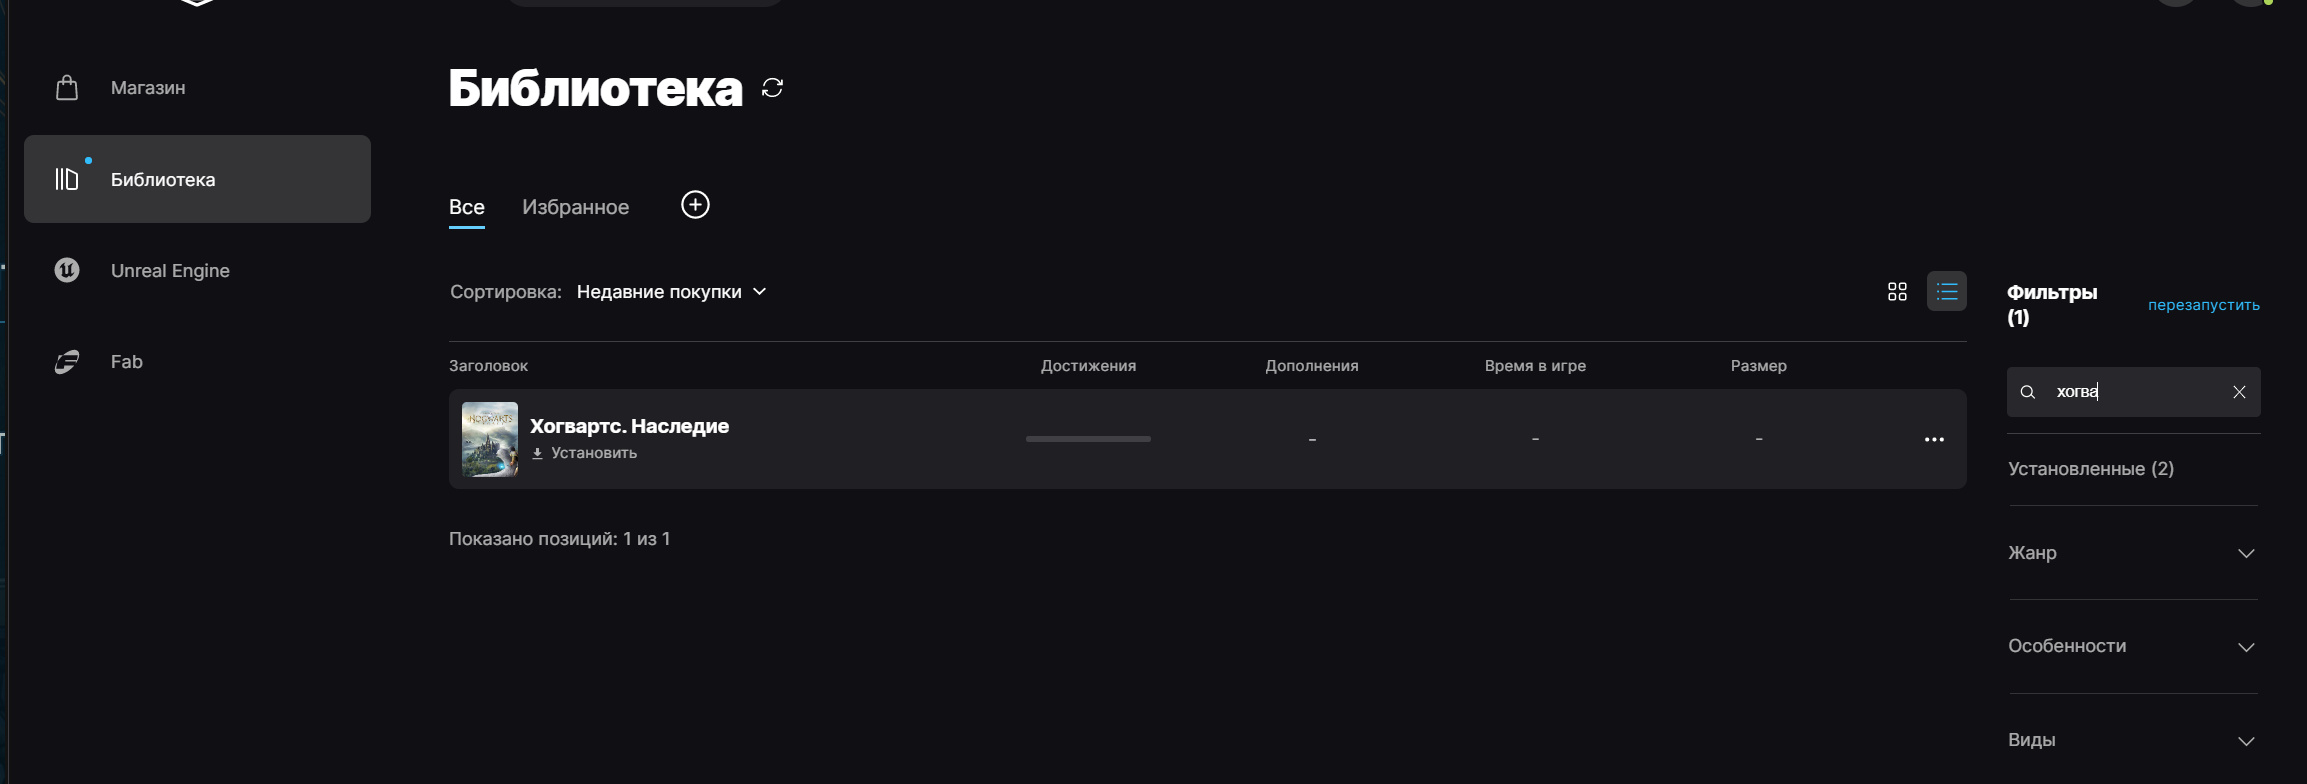Click the Hogwarts Legacy game thumbnail
This screenshot has width=2307, height=784.
pyautogui.click(x=490, y=439)
